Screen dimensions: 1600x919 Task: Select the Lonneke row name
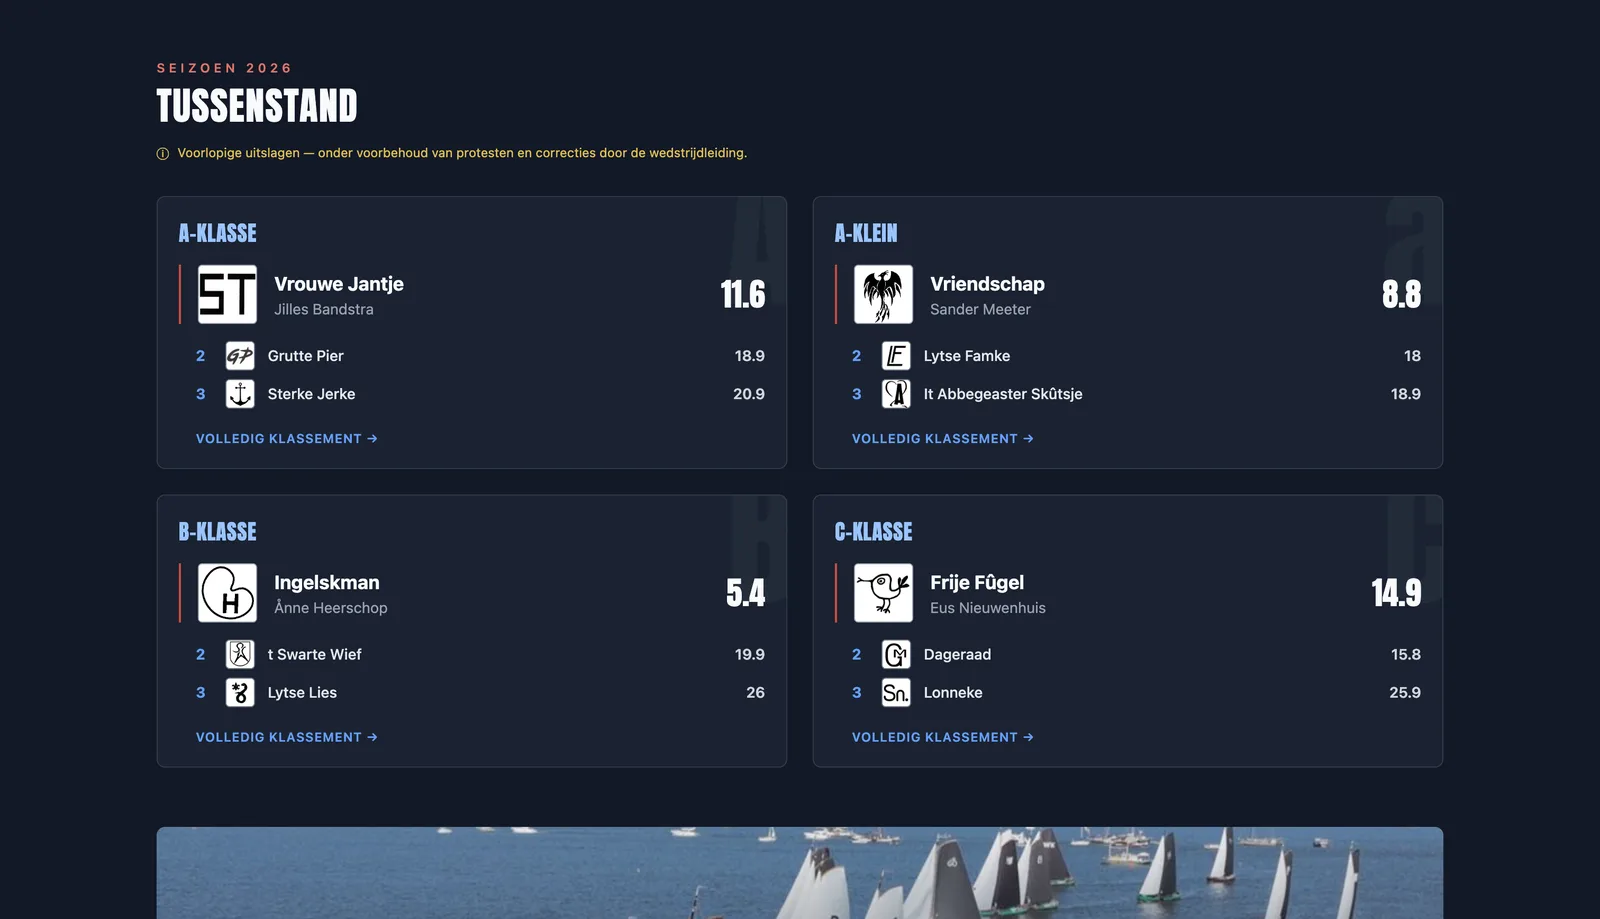[953, 692]
